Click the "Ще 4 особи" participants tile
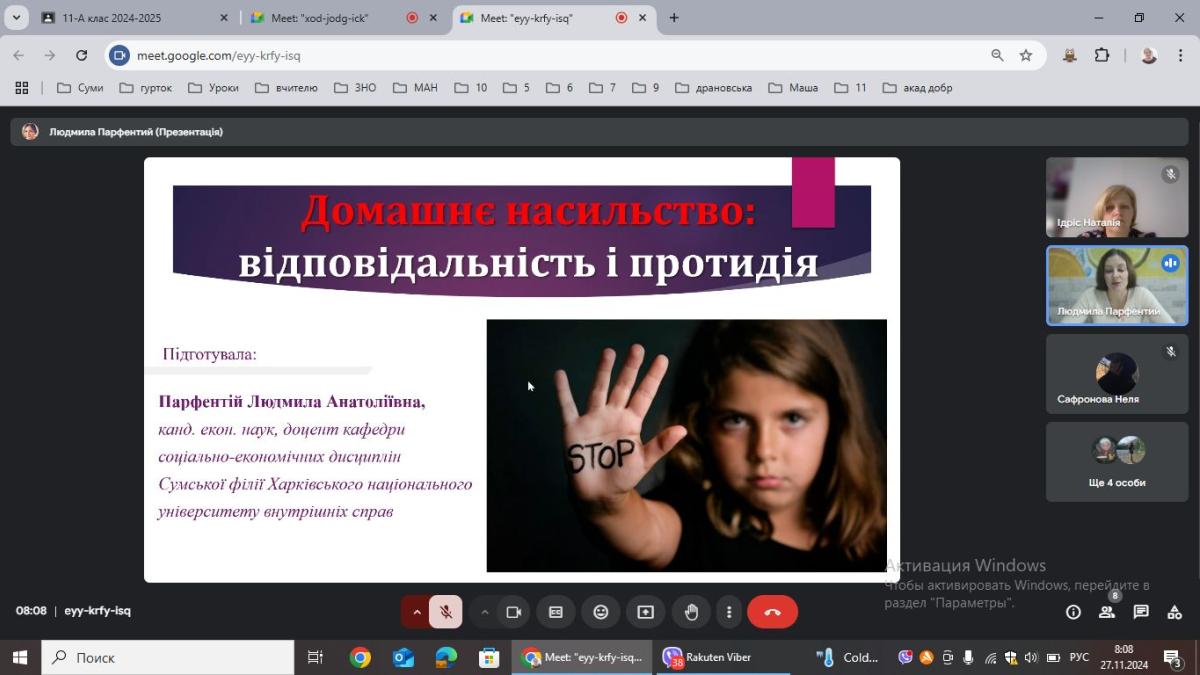Screen dimensions: 1200x675 point(1117,462)
